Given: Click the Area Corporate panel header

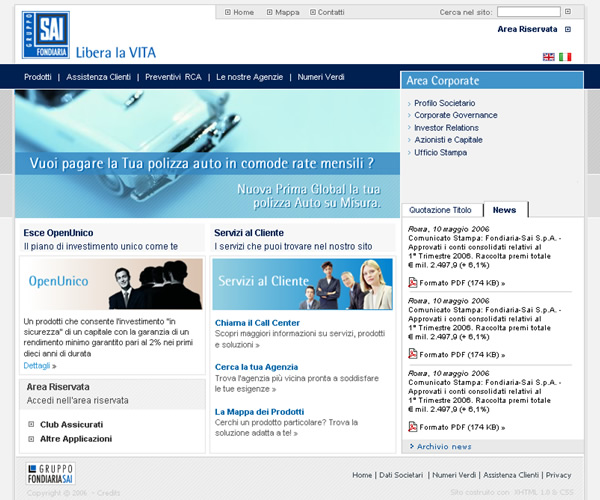Looking at the screenshot, I should click(492, 80).
